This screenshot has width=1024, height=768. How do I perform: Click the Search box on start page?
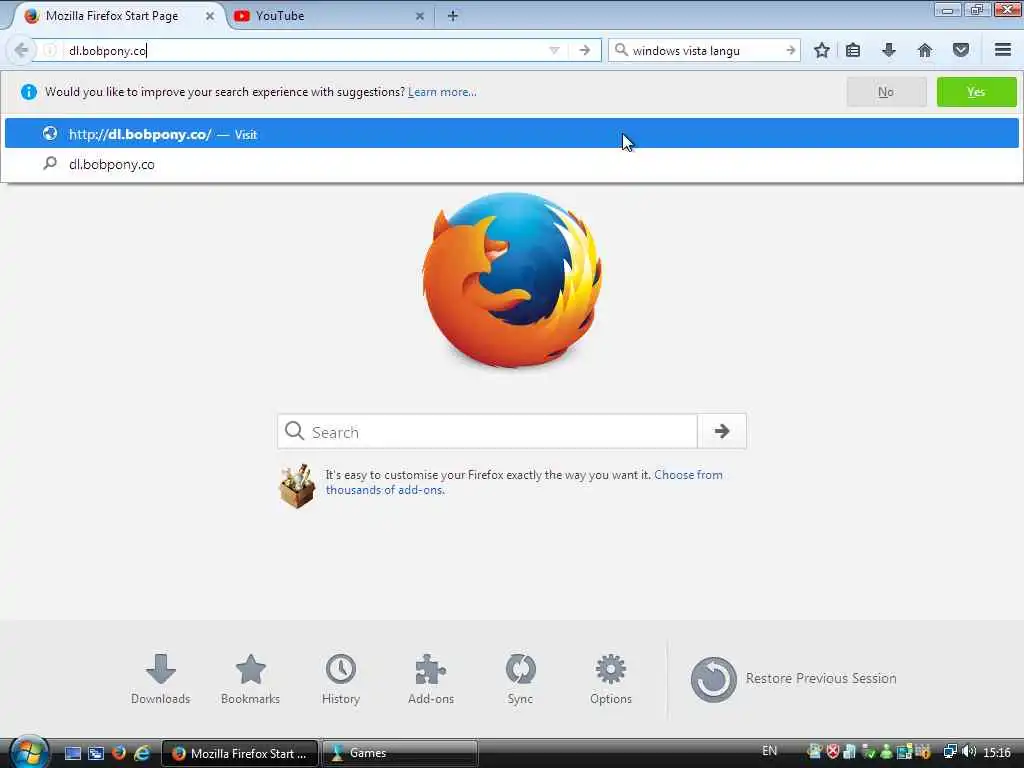pos(487,431)
